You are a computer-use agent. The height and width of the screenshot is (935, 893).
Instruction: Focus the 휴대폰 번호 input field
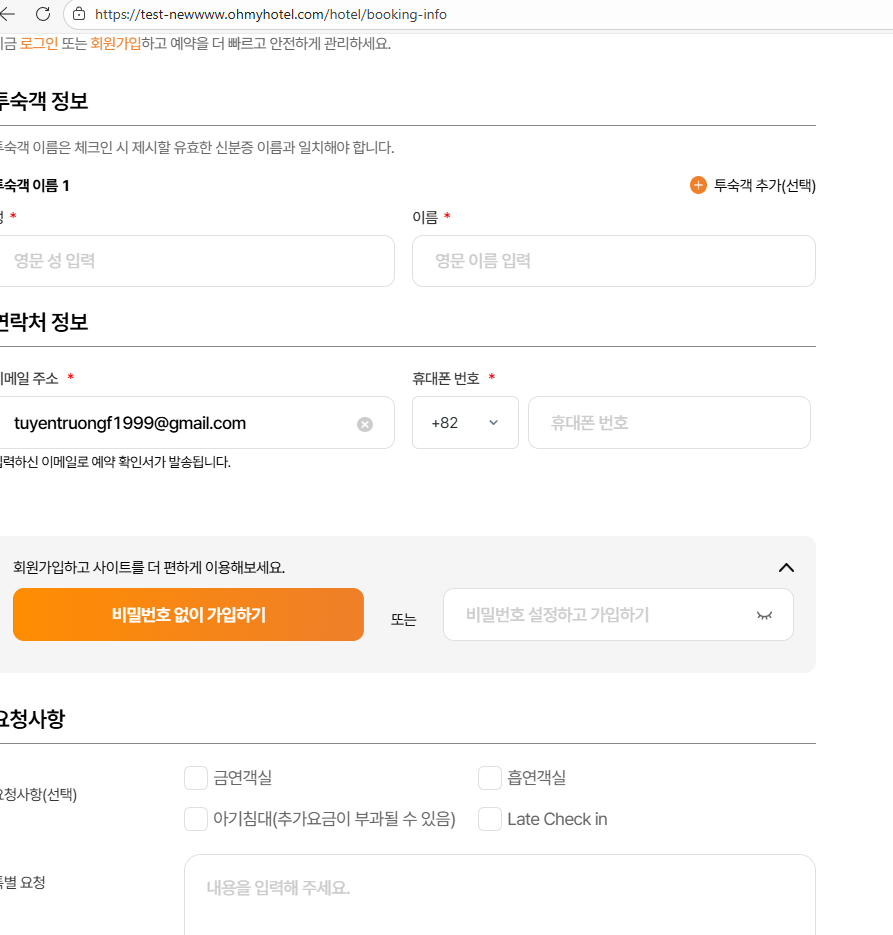point(668,423)
